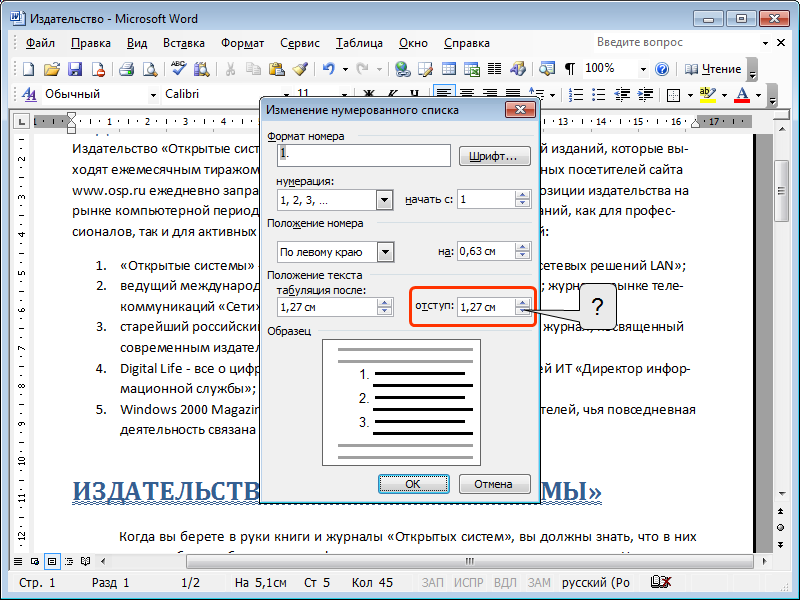Open the font color dropdown arrow
The width and height of the screenshot is (800, 600).
click(x=758, y=95)
